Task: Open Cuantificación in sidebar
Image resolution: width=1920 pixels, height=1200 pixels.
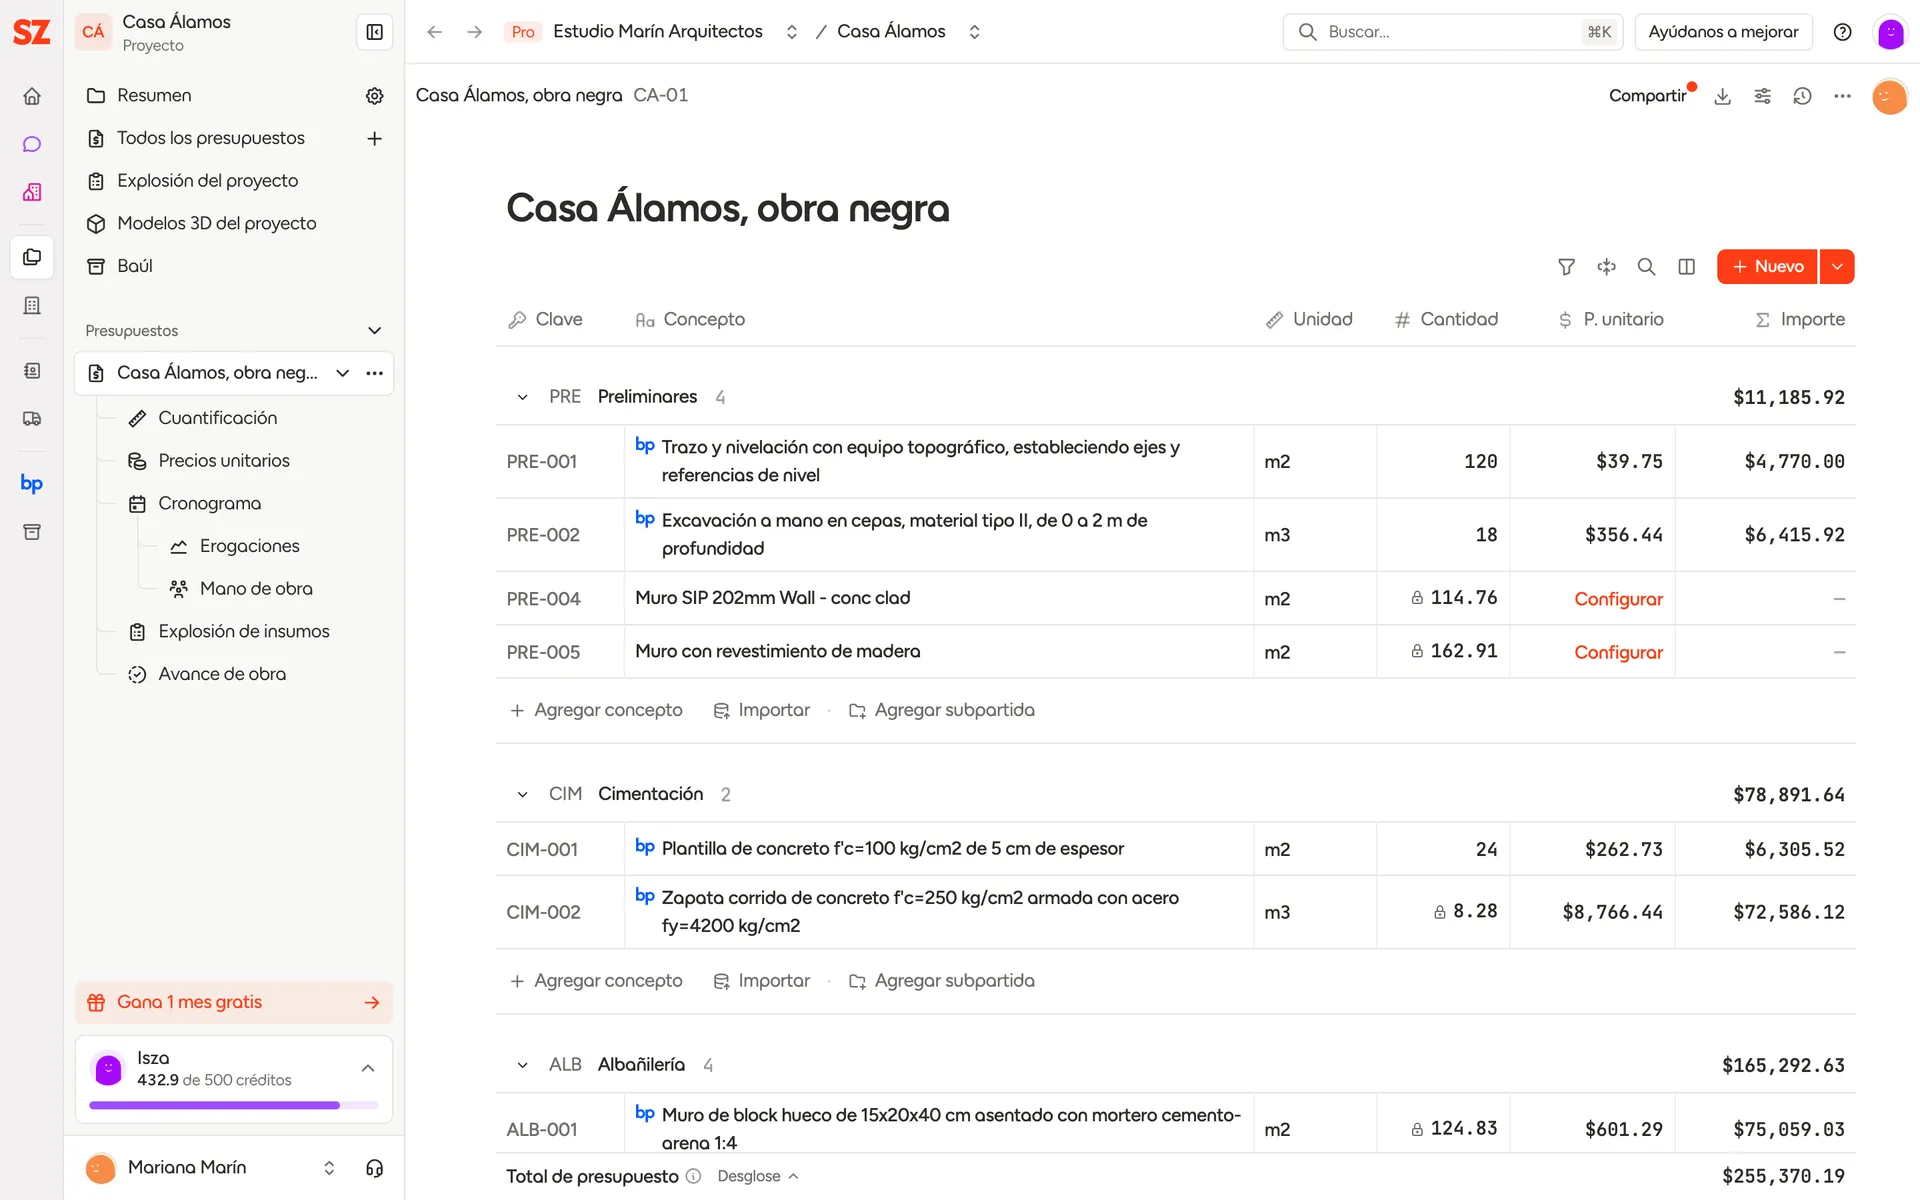Action: (x=218, y=418)
